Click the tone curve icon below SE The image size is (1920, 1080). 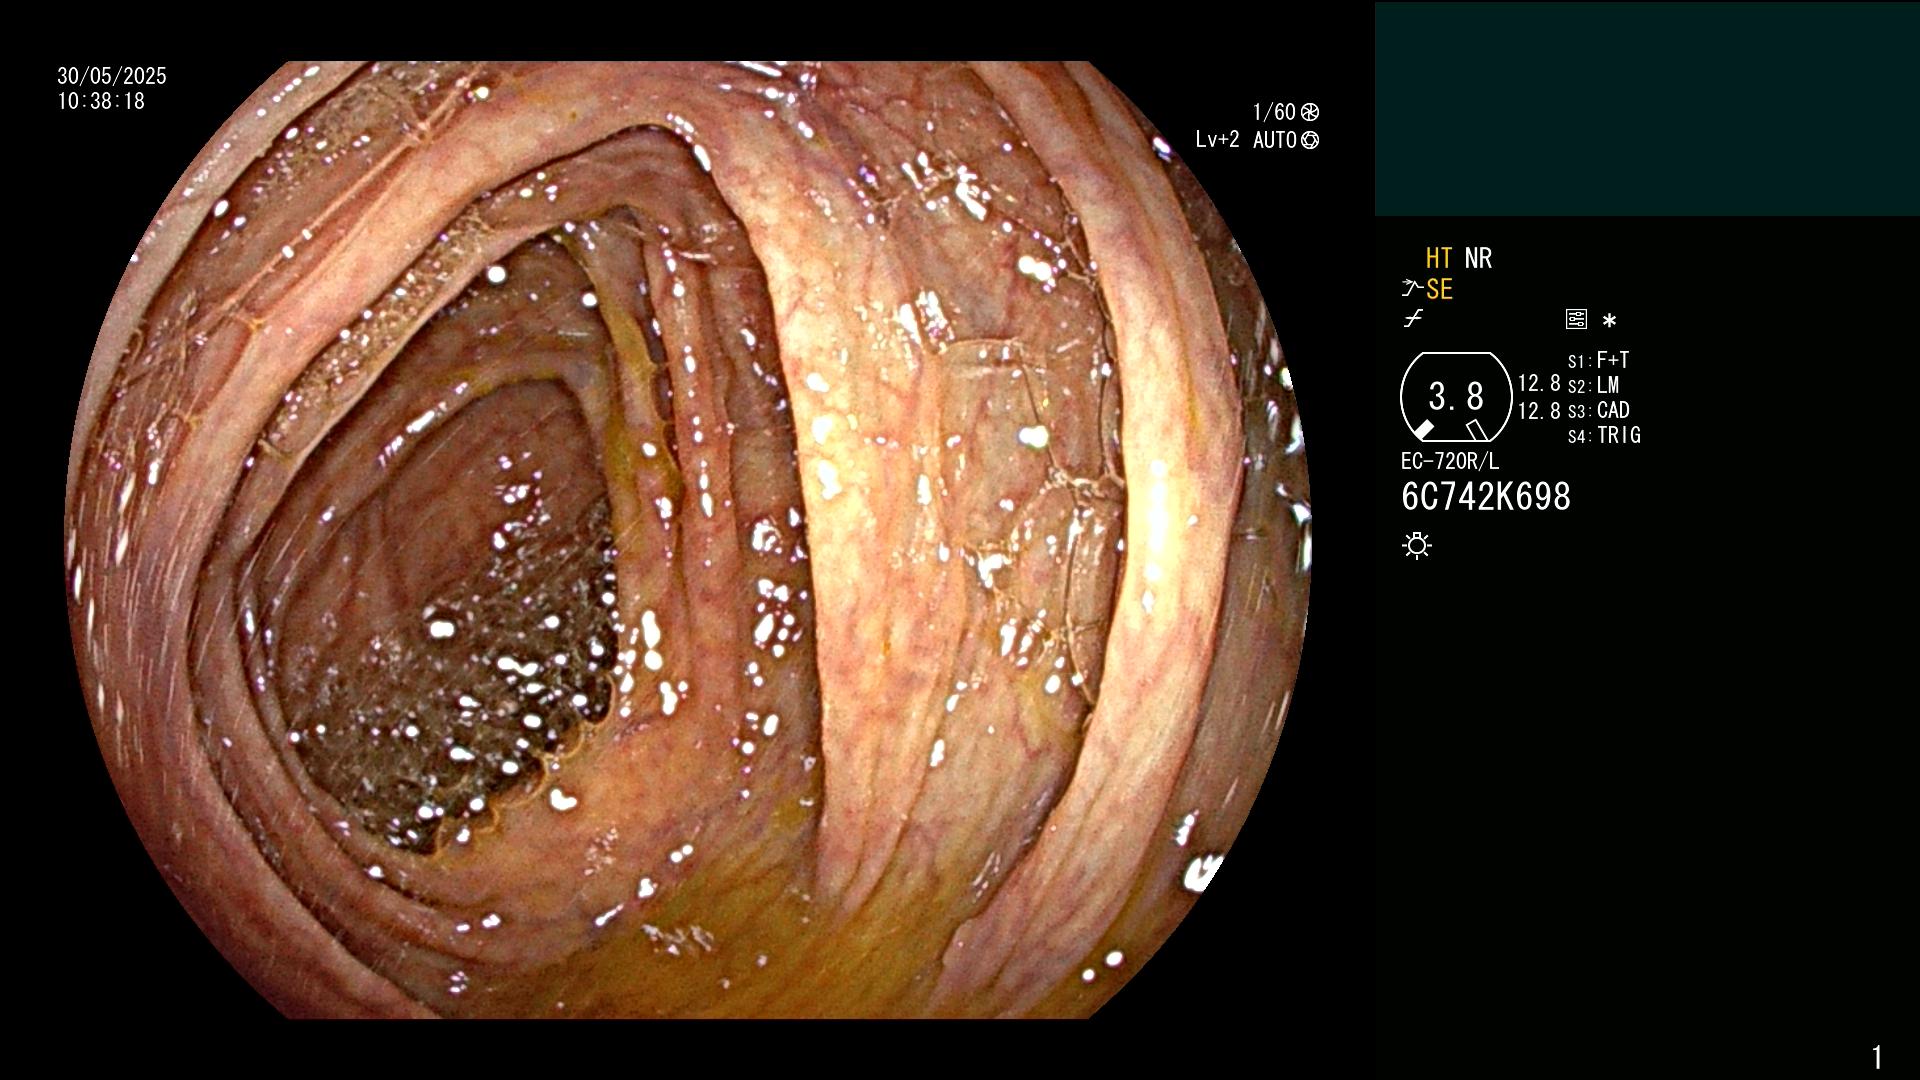point(1413,319)
